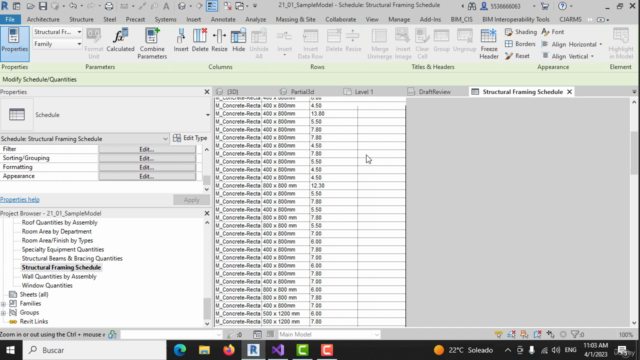
Task: Switch to the Architecture ribbon tab
Action: 43,19
